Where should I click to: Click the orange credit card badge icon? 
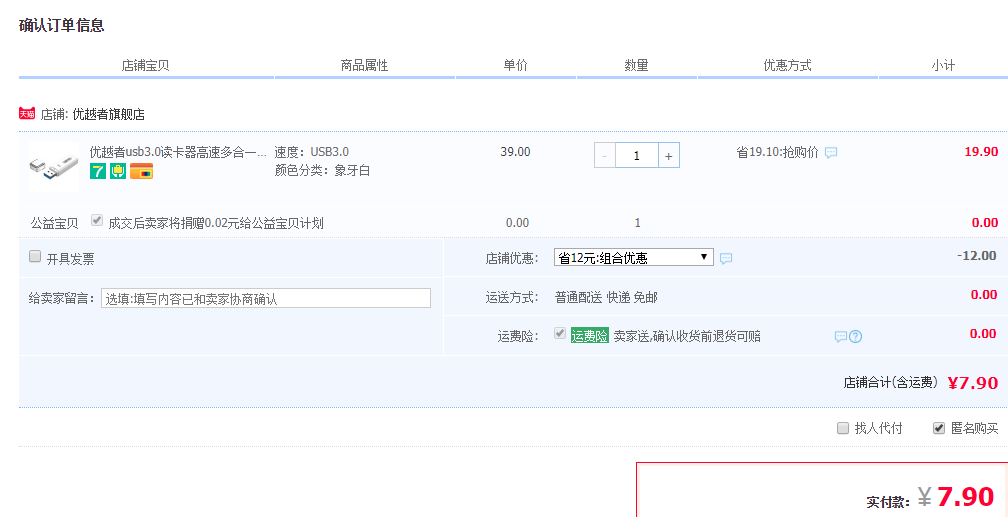[141, 171]
